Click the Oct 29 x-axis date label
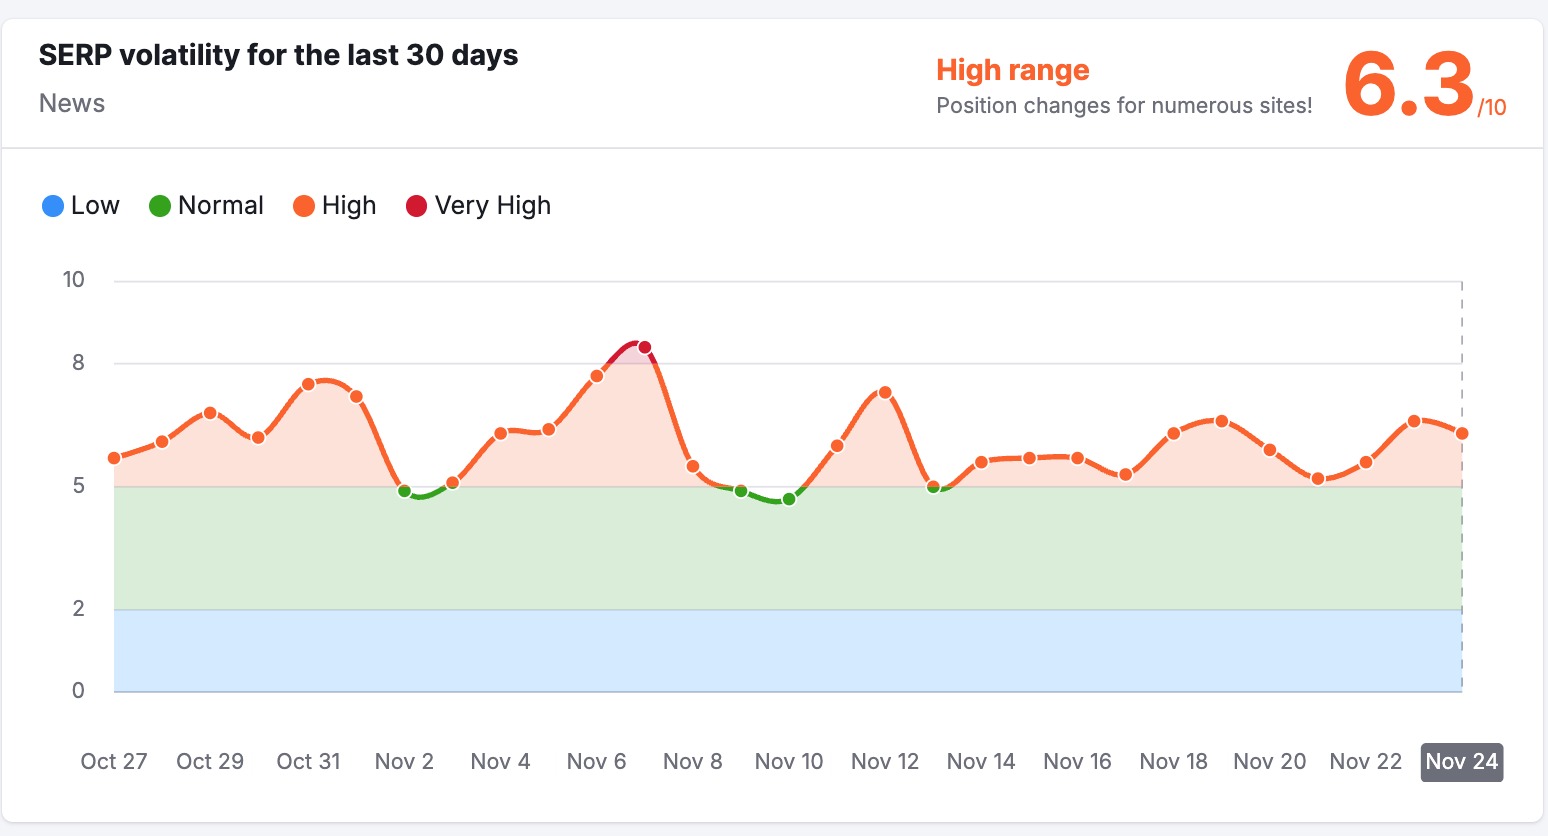This screenshot has width=1548, height=836. [210, 762]
